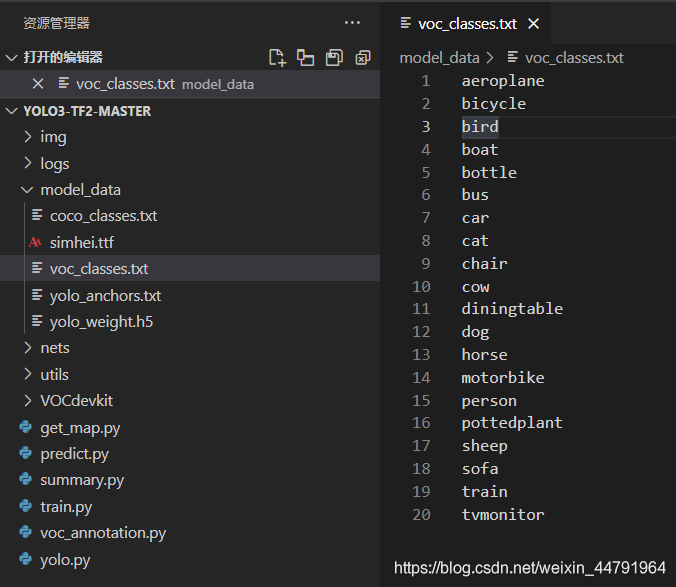Click the text 'bus' on line 6
The width and height of the screenshot is (676, 587).
(x=476, y=195)
